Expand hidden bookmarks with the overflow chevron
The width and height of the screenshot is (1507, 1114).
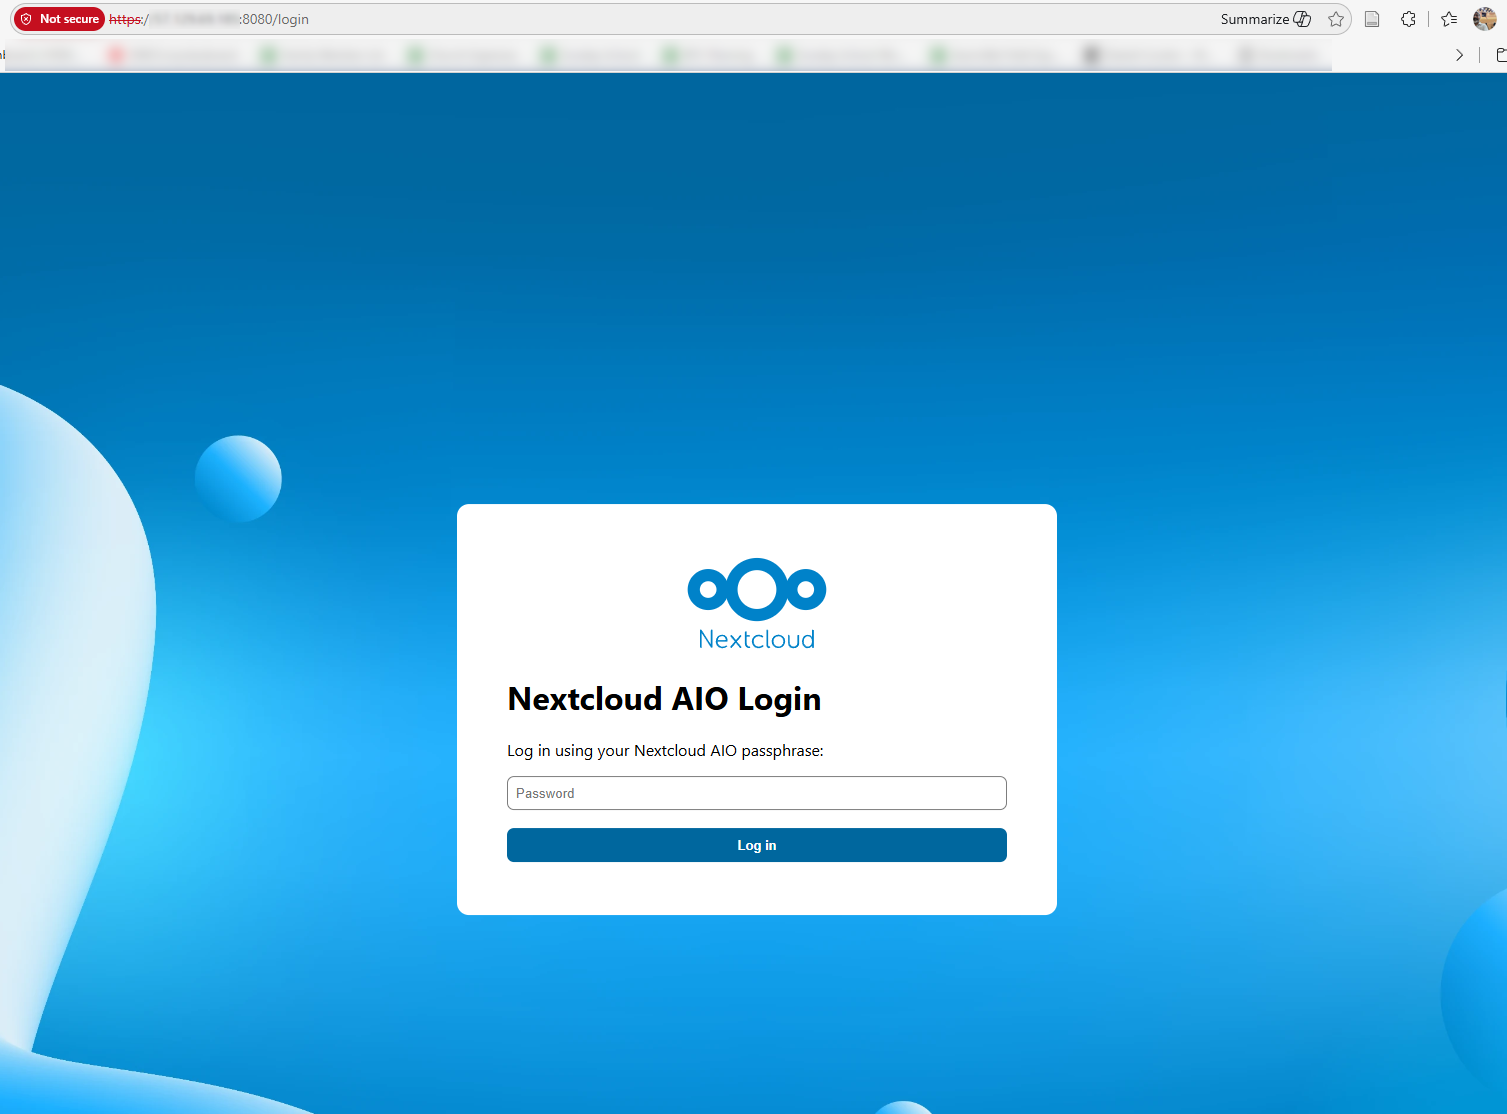coord(1459,55)
